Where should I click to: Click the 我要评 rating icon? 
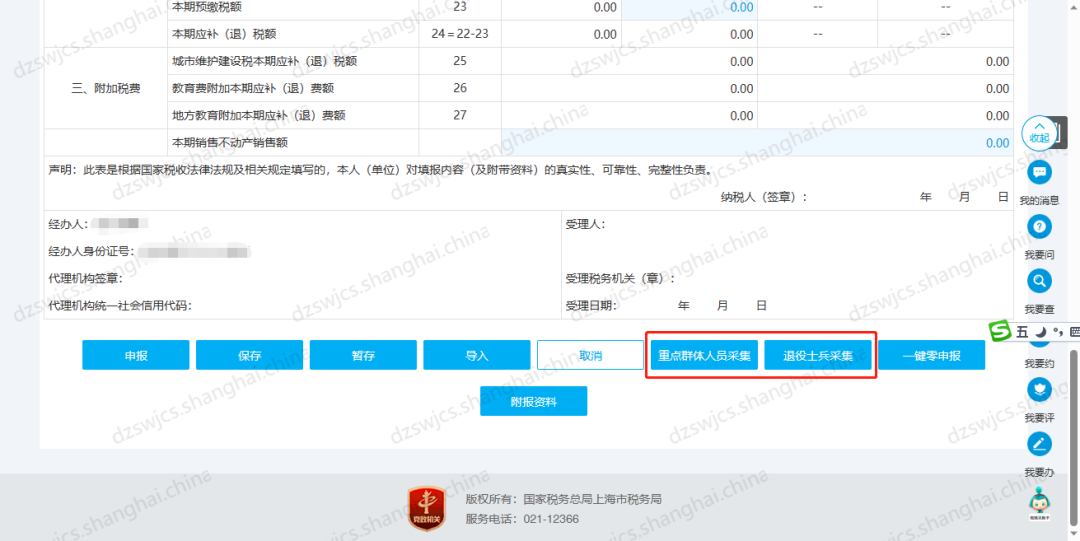point(1039,390)
